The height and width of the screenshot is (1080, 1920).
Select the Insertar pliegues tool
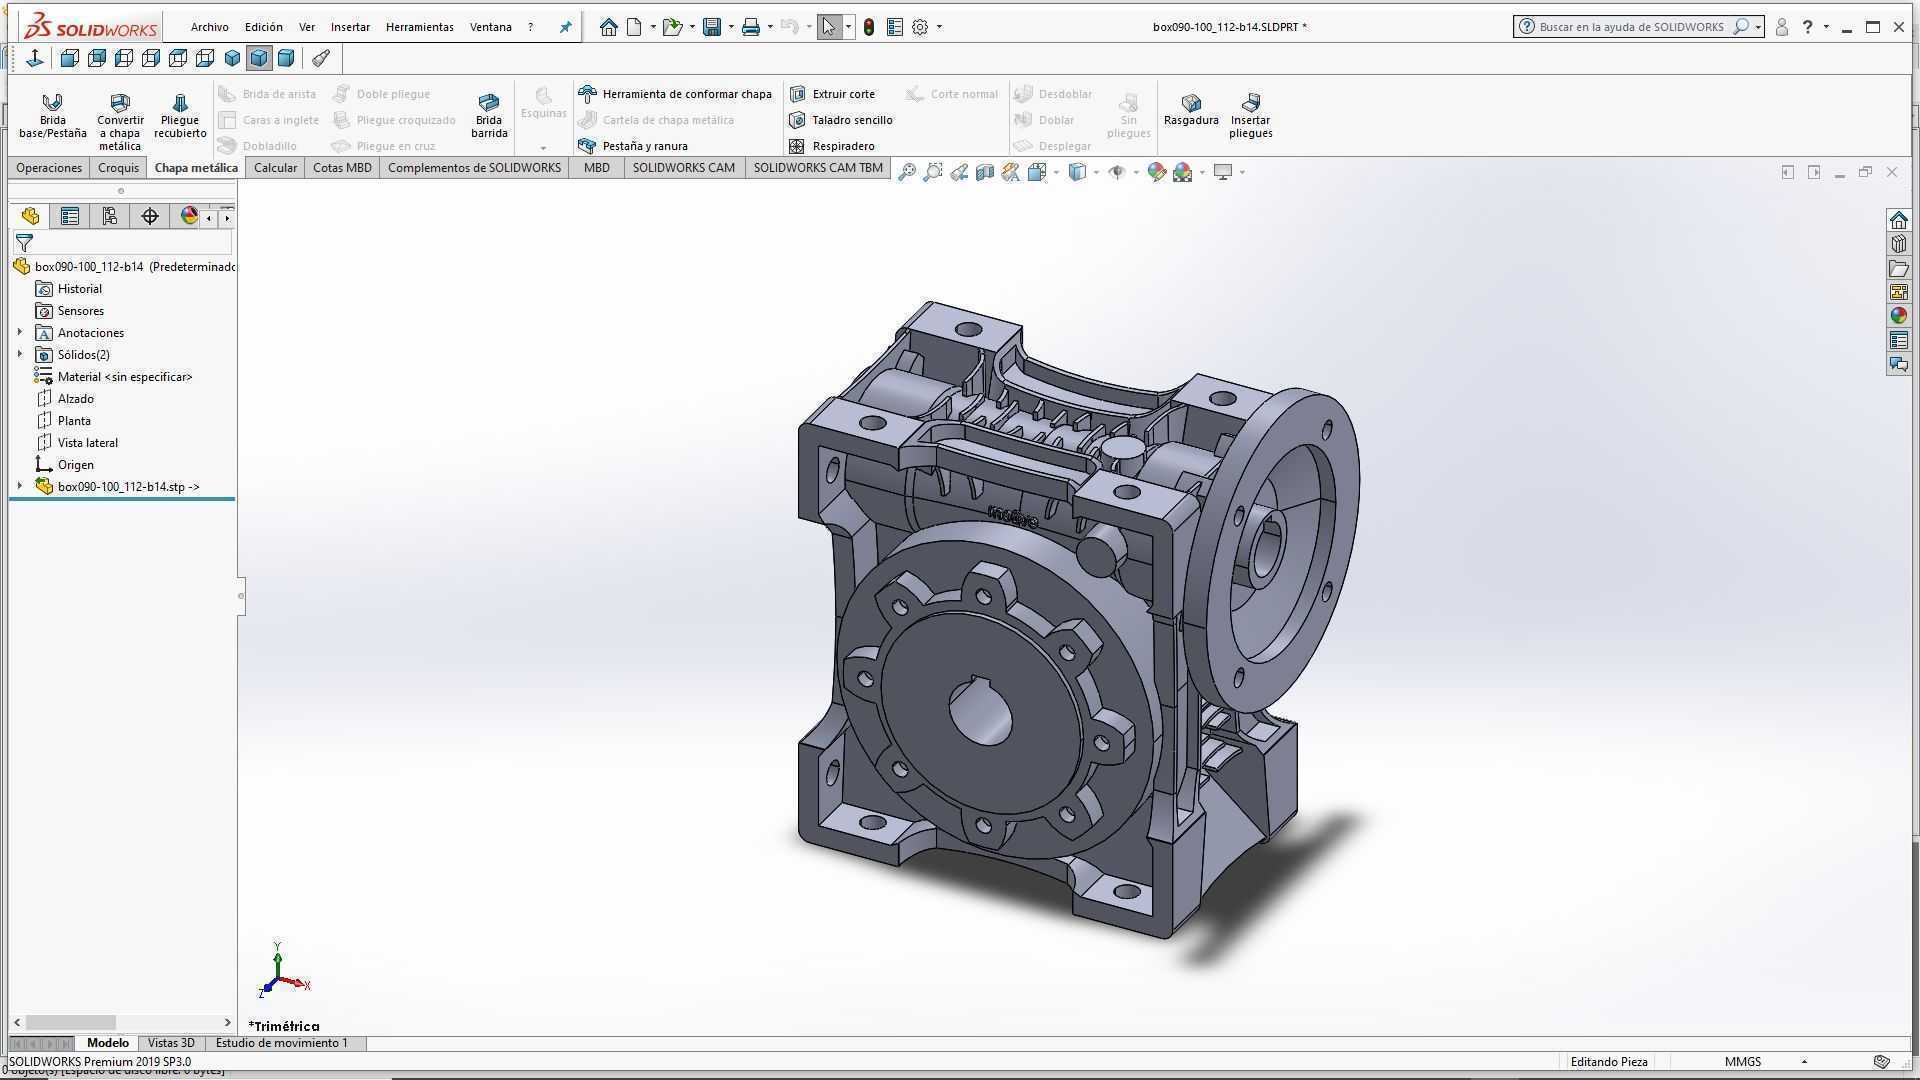[1250, 115]
